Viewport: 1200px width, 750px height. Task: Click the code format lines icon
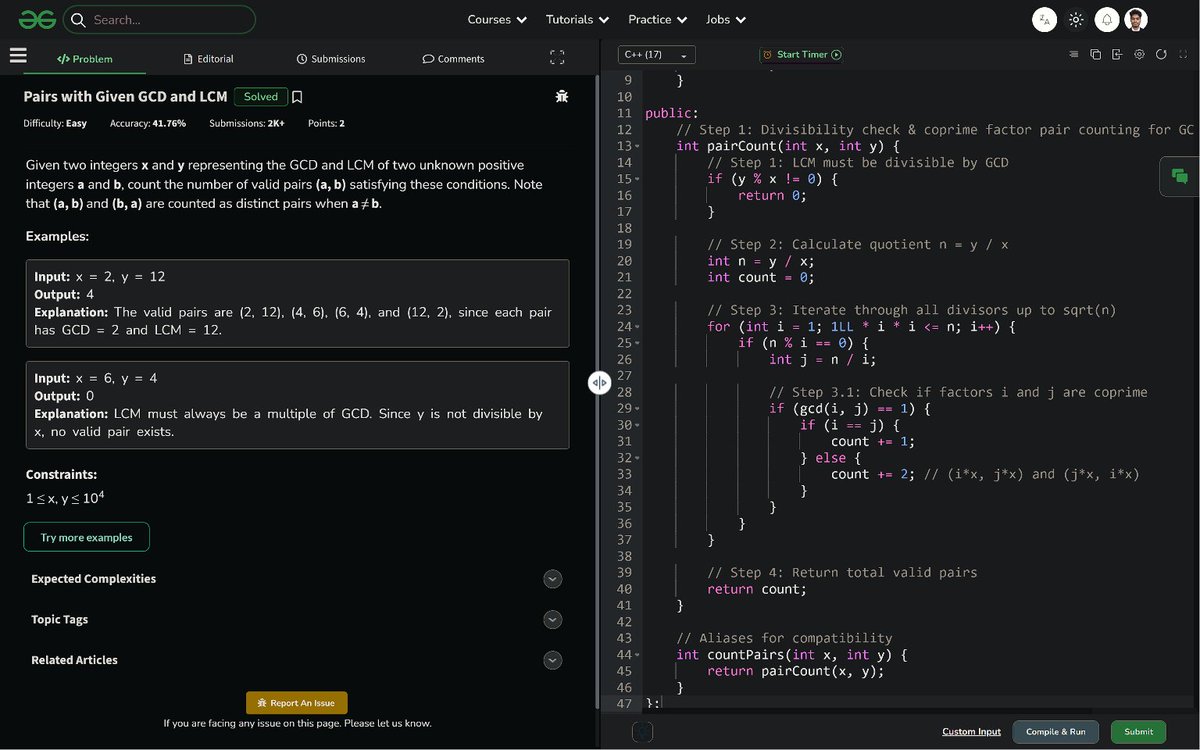1073,54
